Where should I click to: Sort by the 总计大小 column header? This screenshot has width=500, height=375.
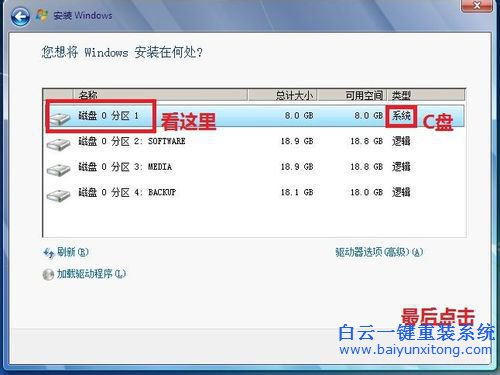click(282, 95)
